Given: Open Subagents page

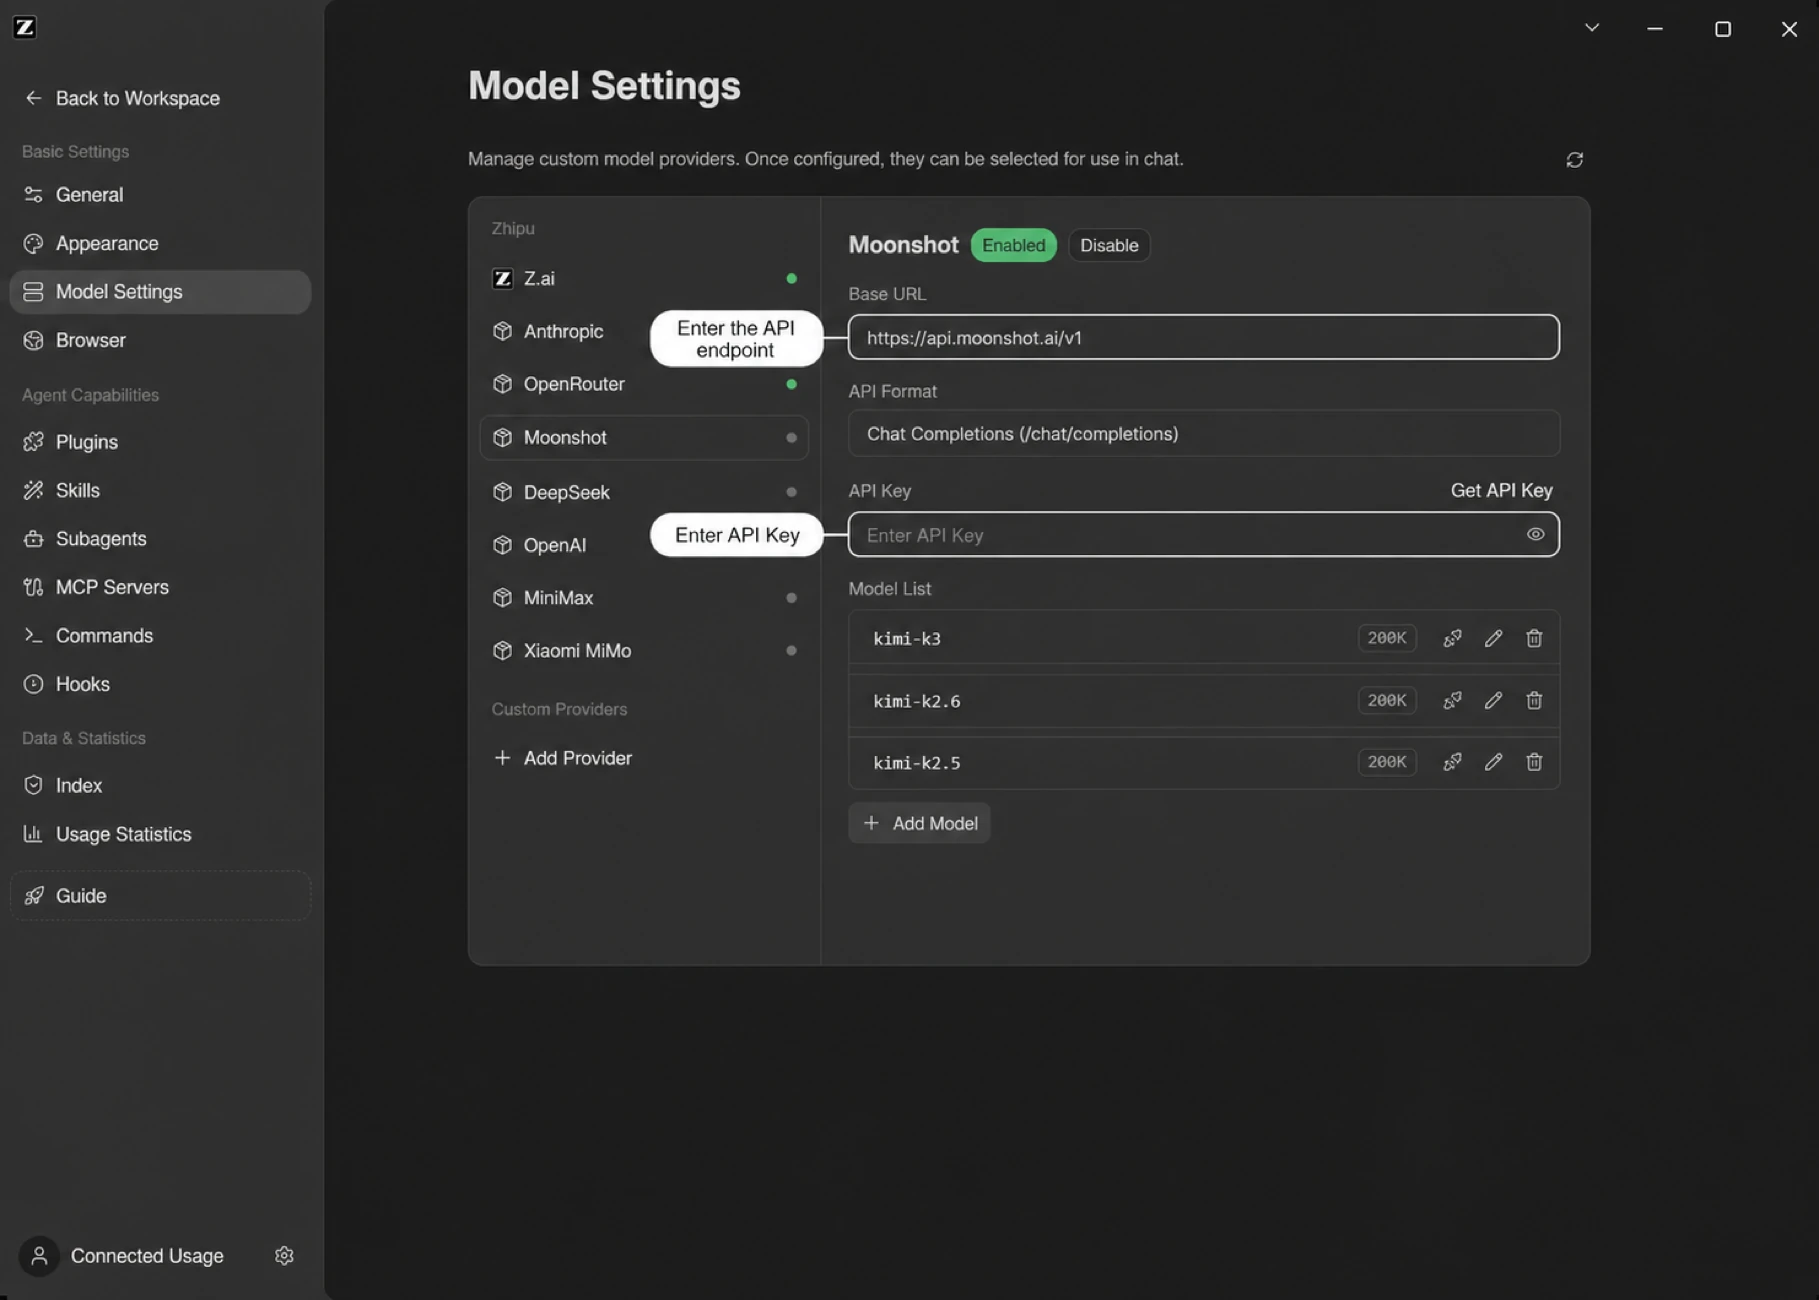Looking at the screenshot, I should click(x=160, y=538).
